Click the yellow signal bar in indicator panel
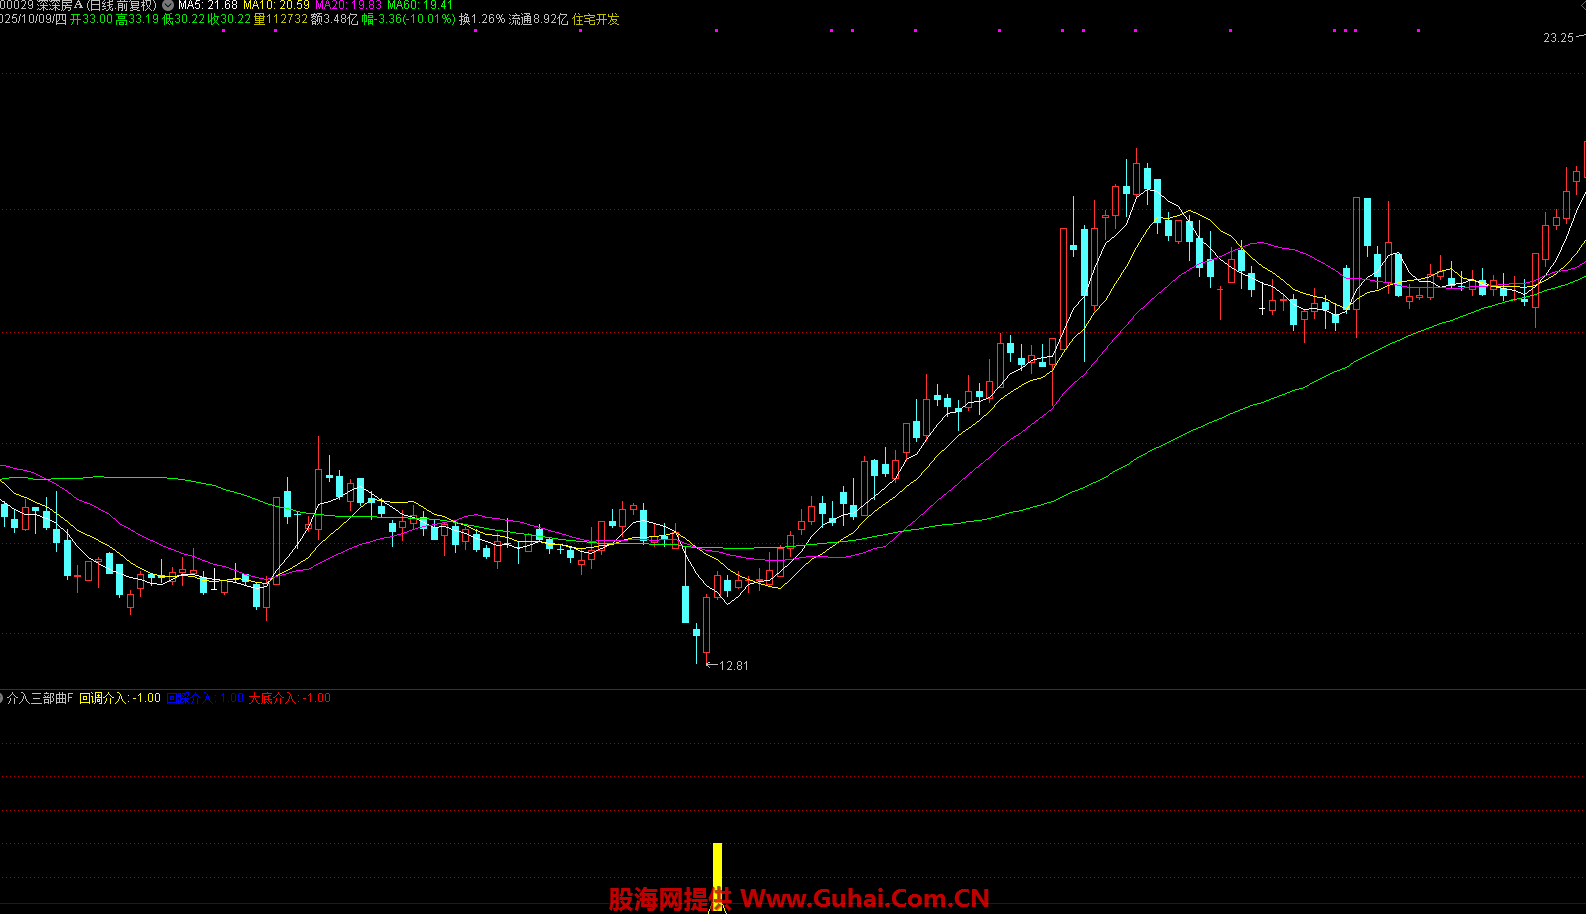This screenshot has width=1586, height=914. coord(717,875)
